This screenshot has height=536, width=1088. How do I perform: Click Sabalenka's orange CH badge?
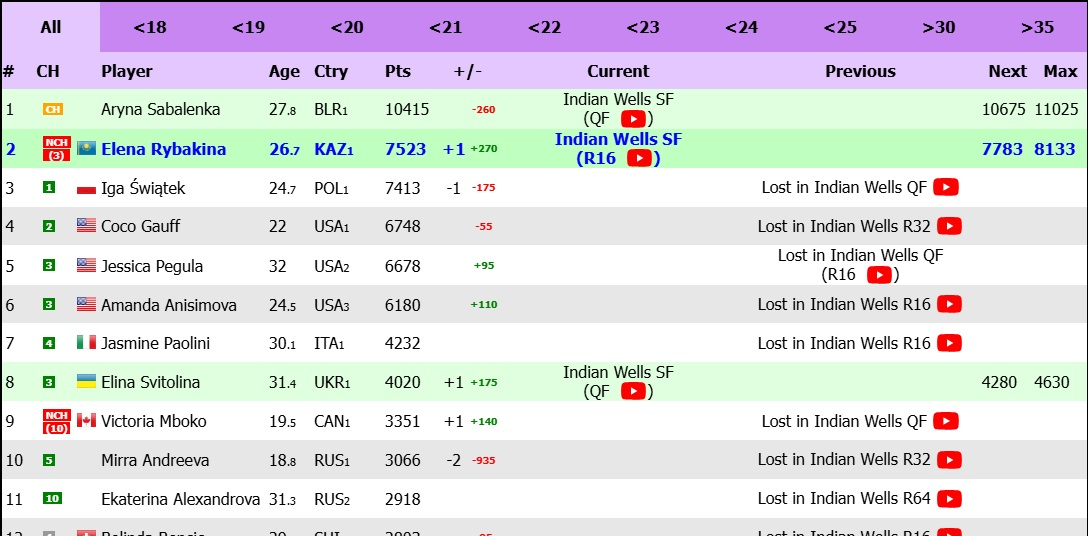click(53, 109)
